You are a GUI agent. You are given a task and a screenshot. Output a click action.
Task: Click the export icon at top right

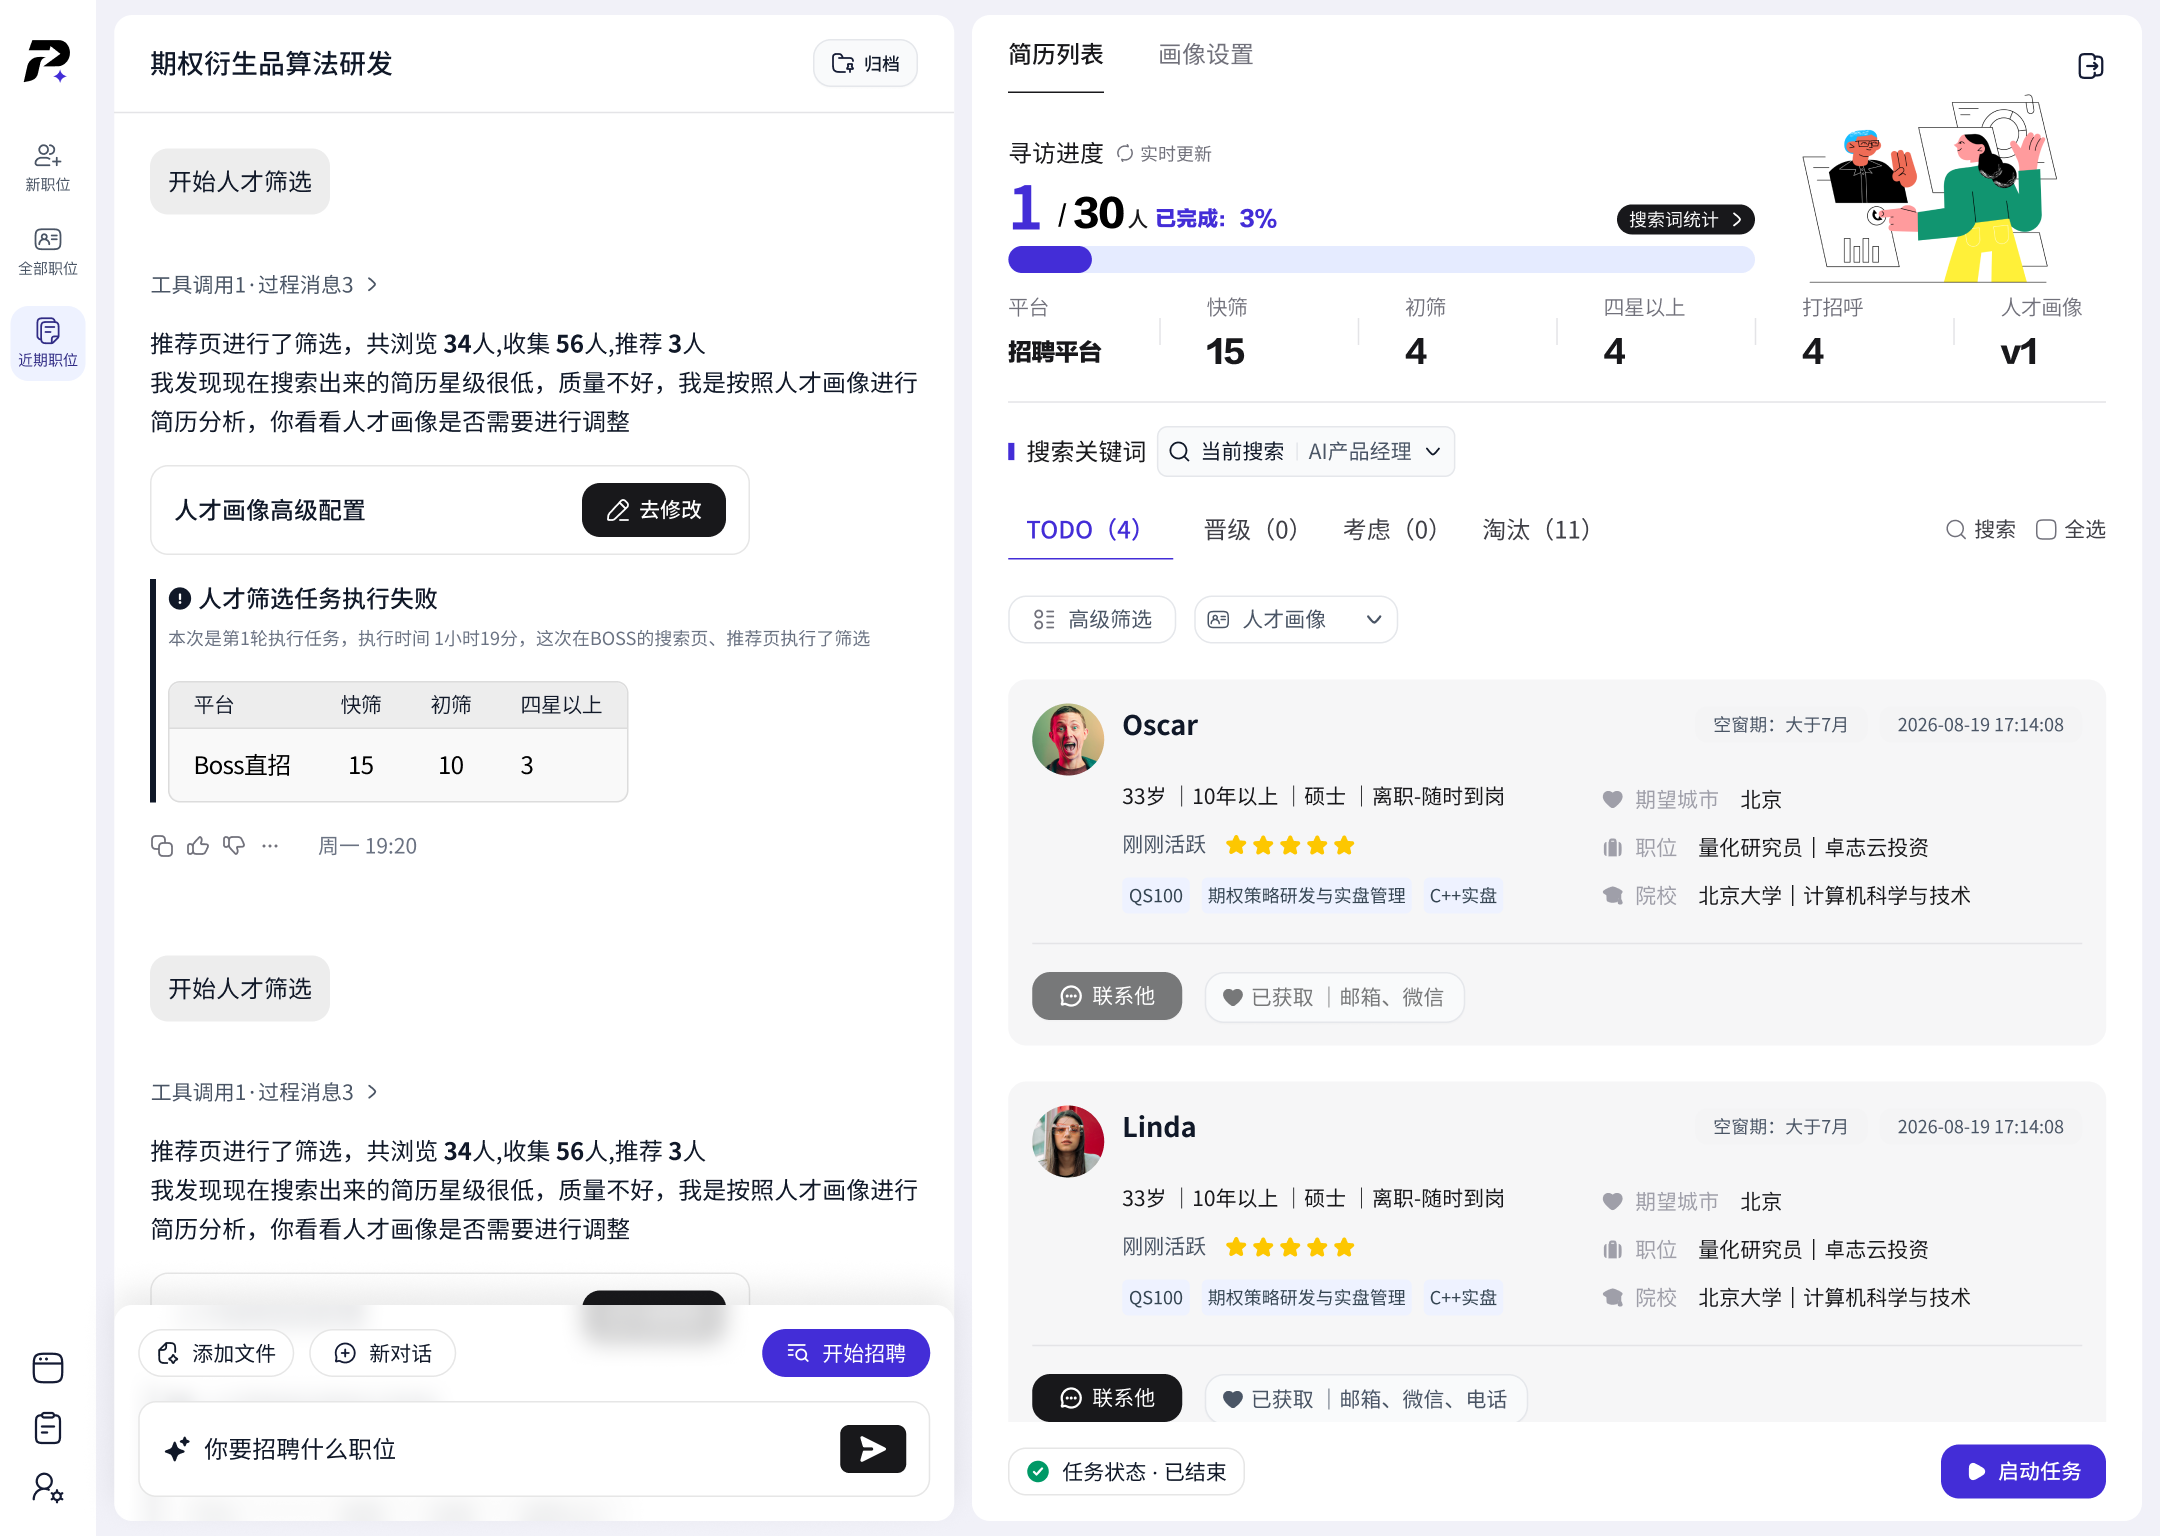coord(2090,66)
